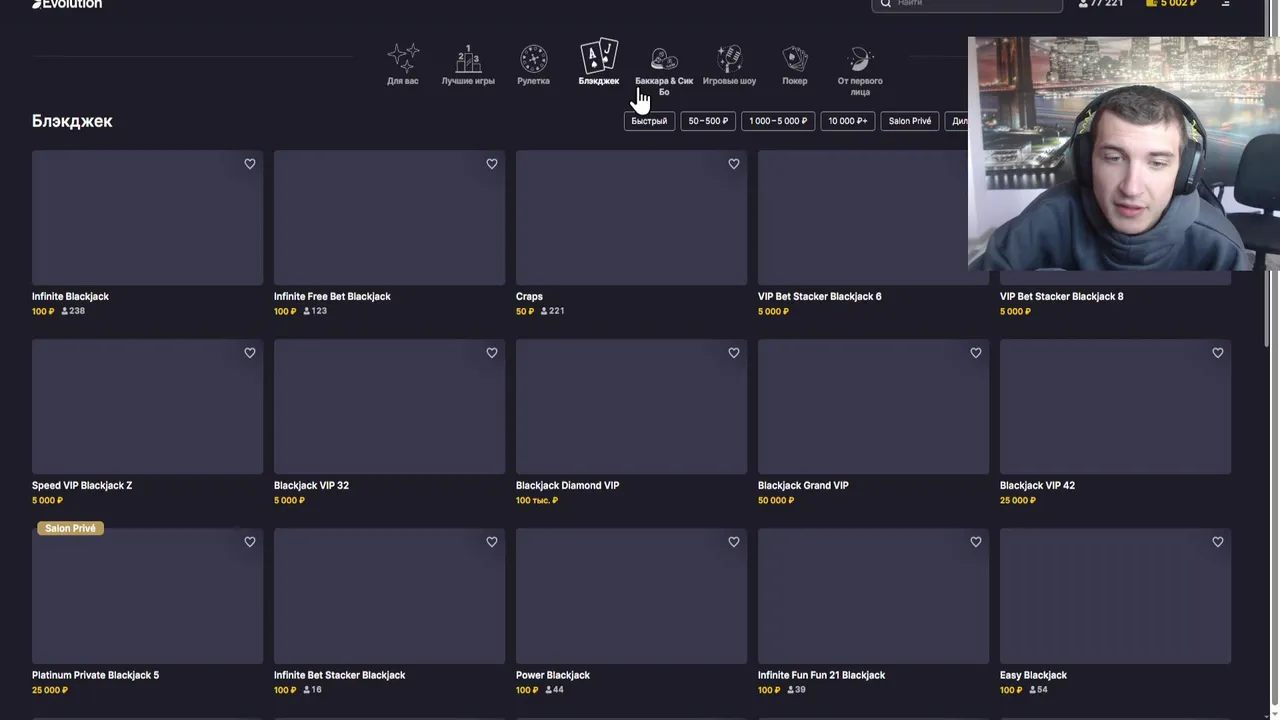Open the Craps table thumbnail
The image size is (1280, 720).
click(x=631, y=218)
